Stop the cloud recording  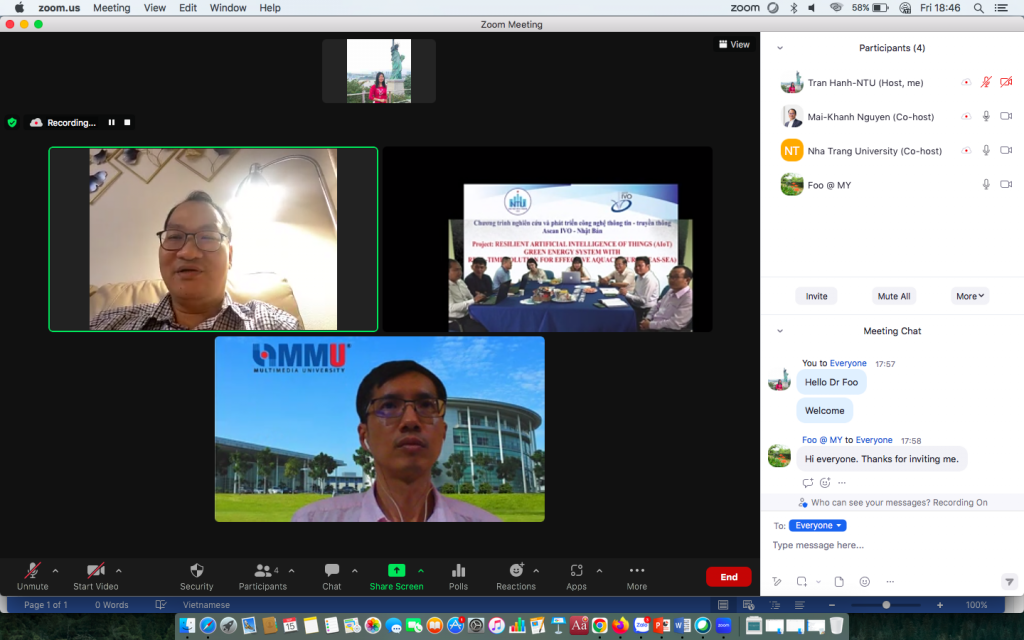click(127, 122)
